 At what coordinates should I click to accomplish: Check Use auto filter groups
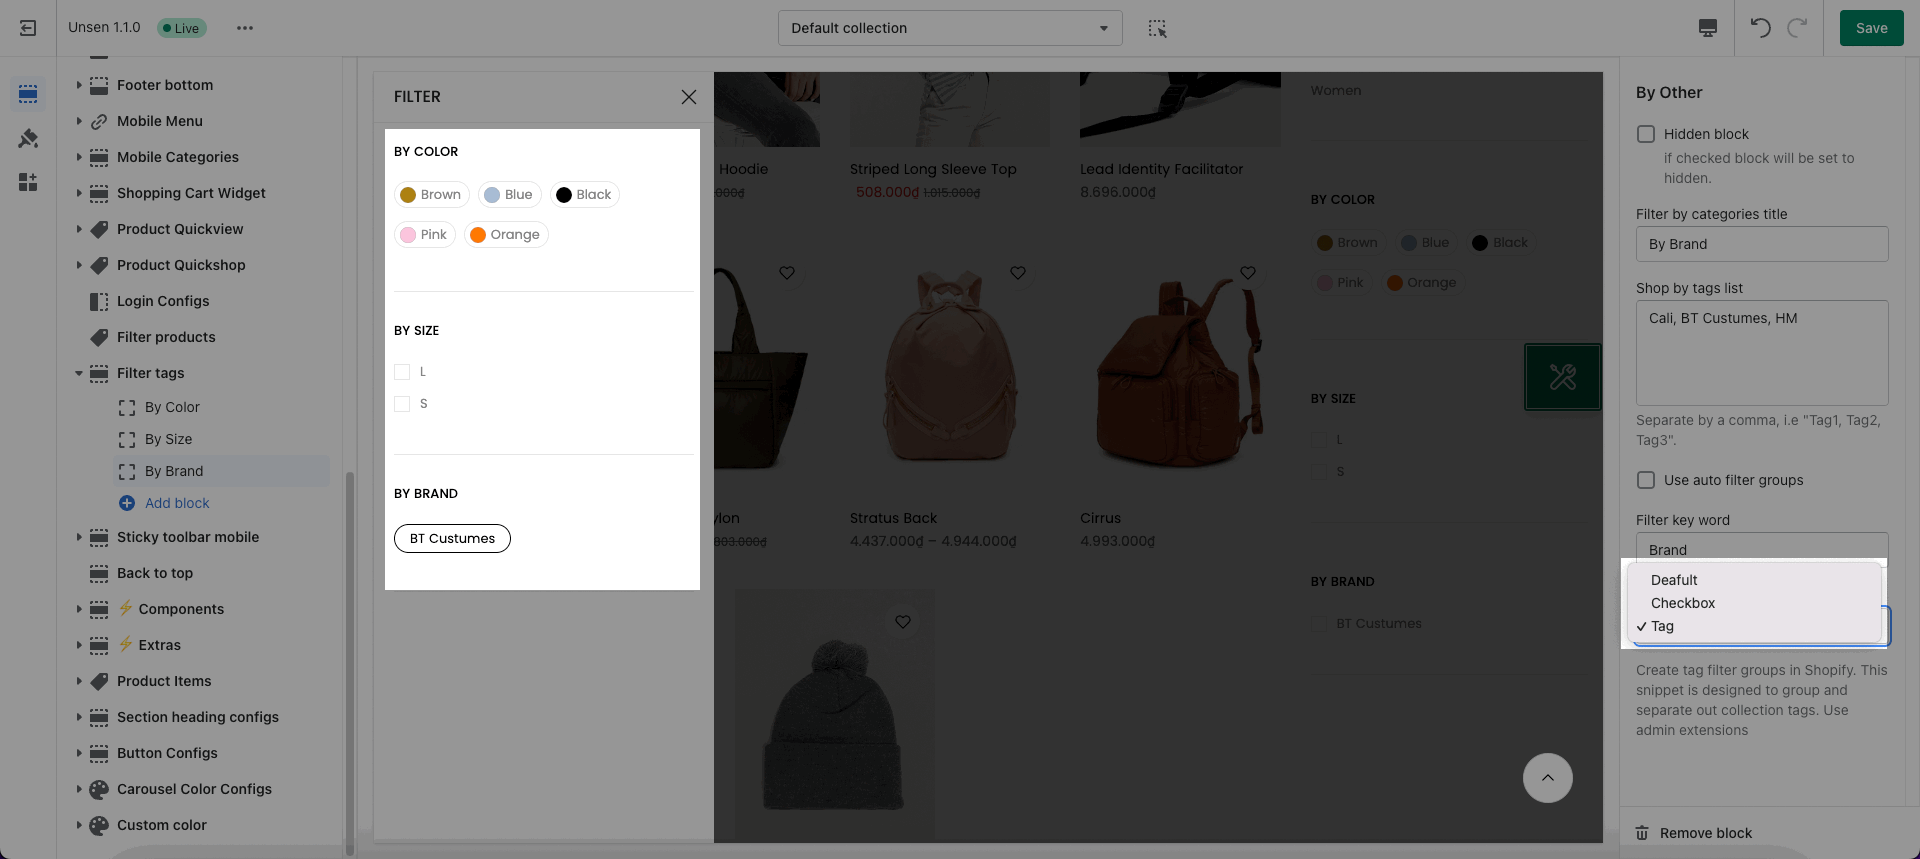pos(1646,480)
